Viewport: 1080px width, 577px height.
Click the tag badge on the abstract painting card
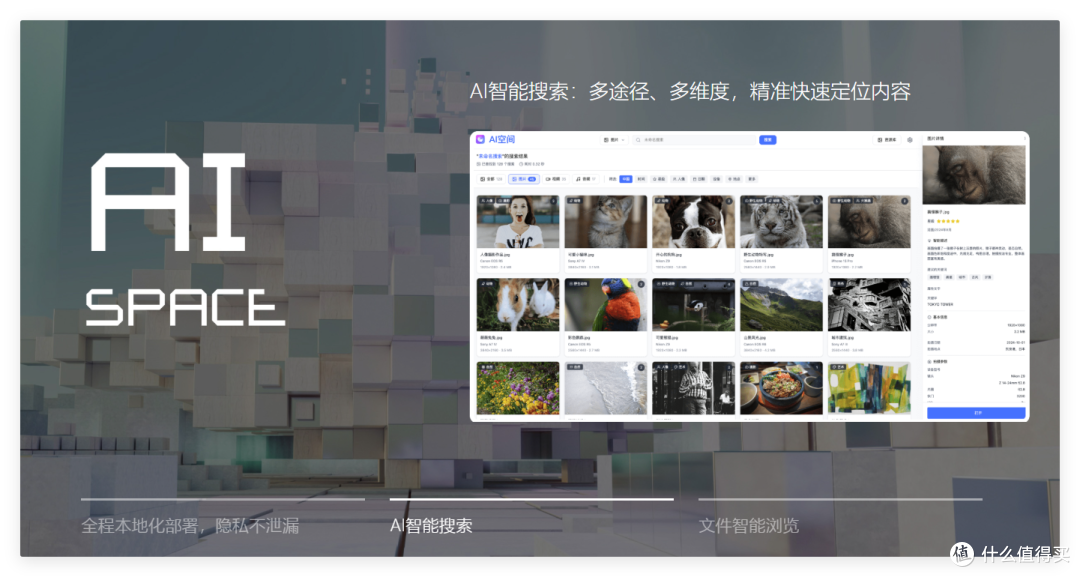click(x=838, y=367)
